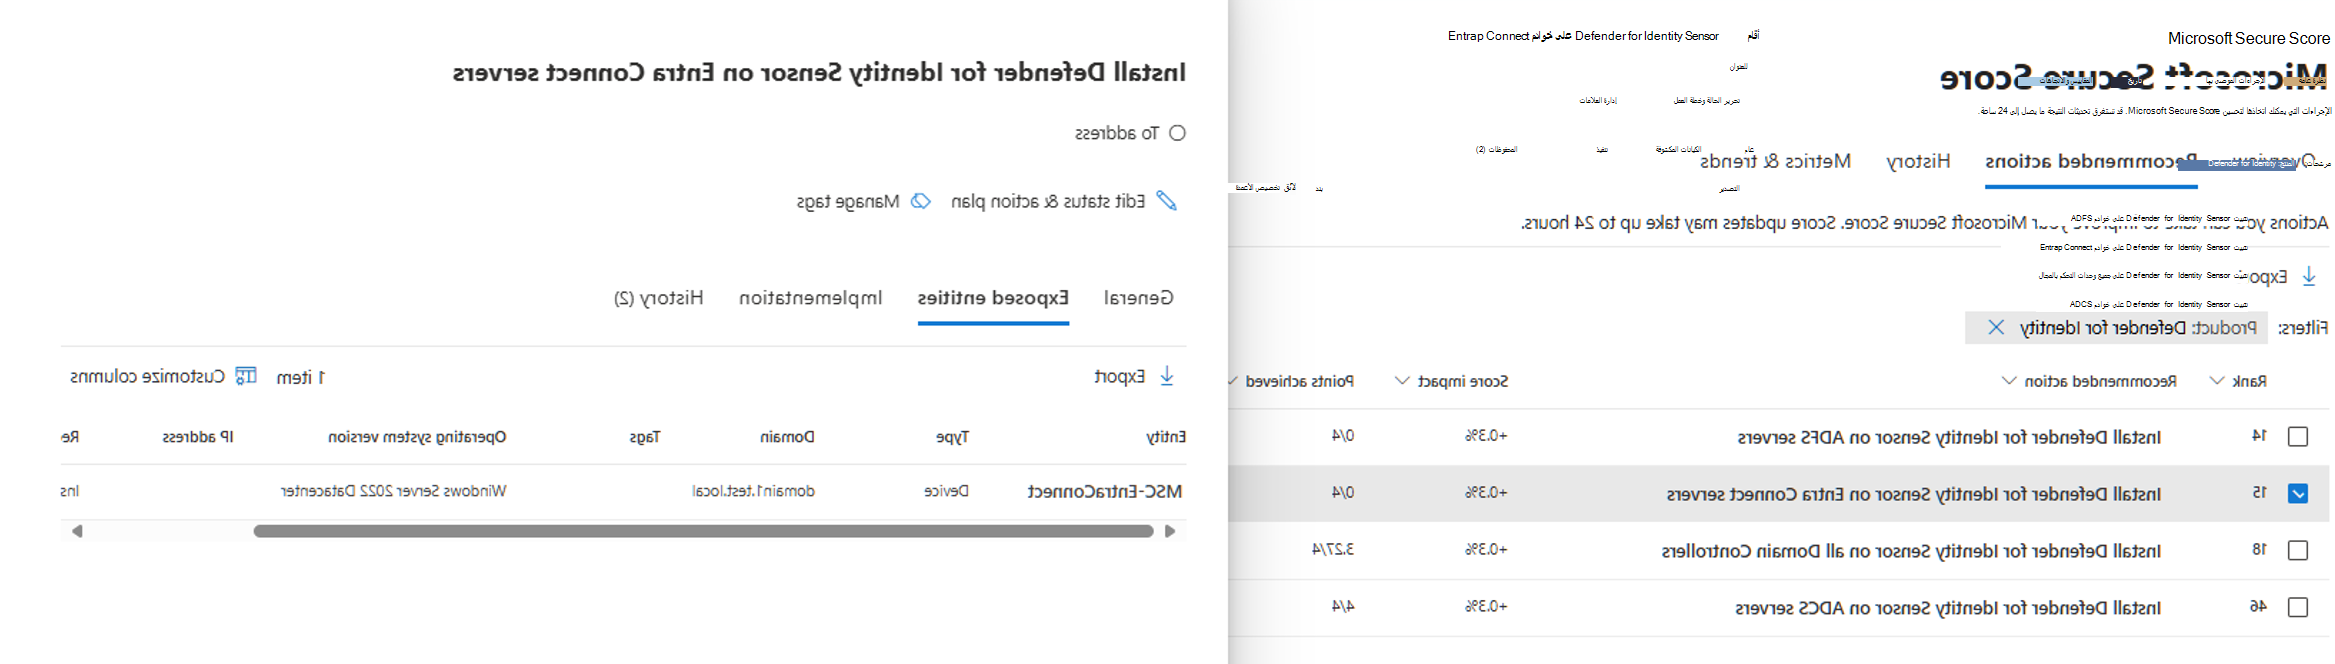Select the Exposed entities tab
The height and width of the screenshot is (664, 2335).
click(993, 298)
